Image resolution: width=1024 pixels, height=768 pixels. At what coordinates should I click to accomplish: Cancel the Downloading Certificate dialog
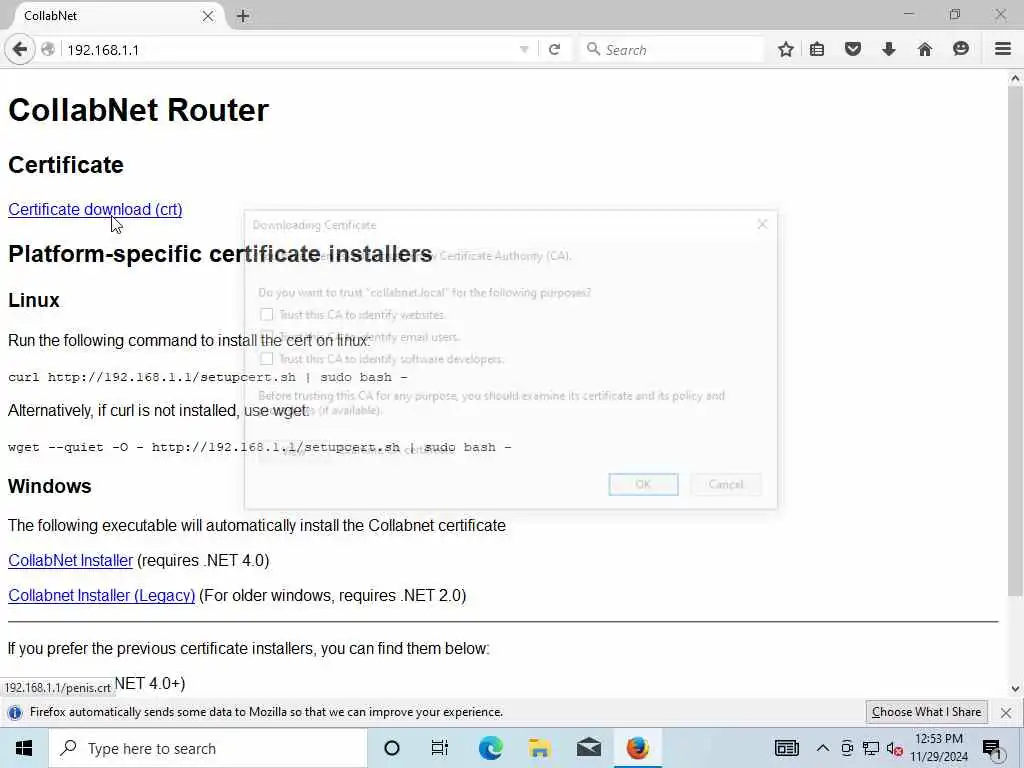point(726,484)
